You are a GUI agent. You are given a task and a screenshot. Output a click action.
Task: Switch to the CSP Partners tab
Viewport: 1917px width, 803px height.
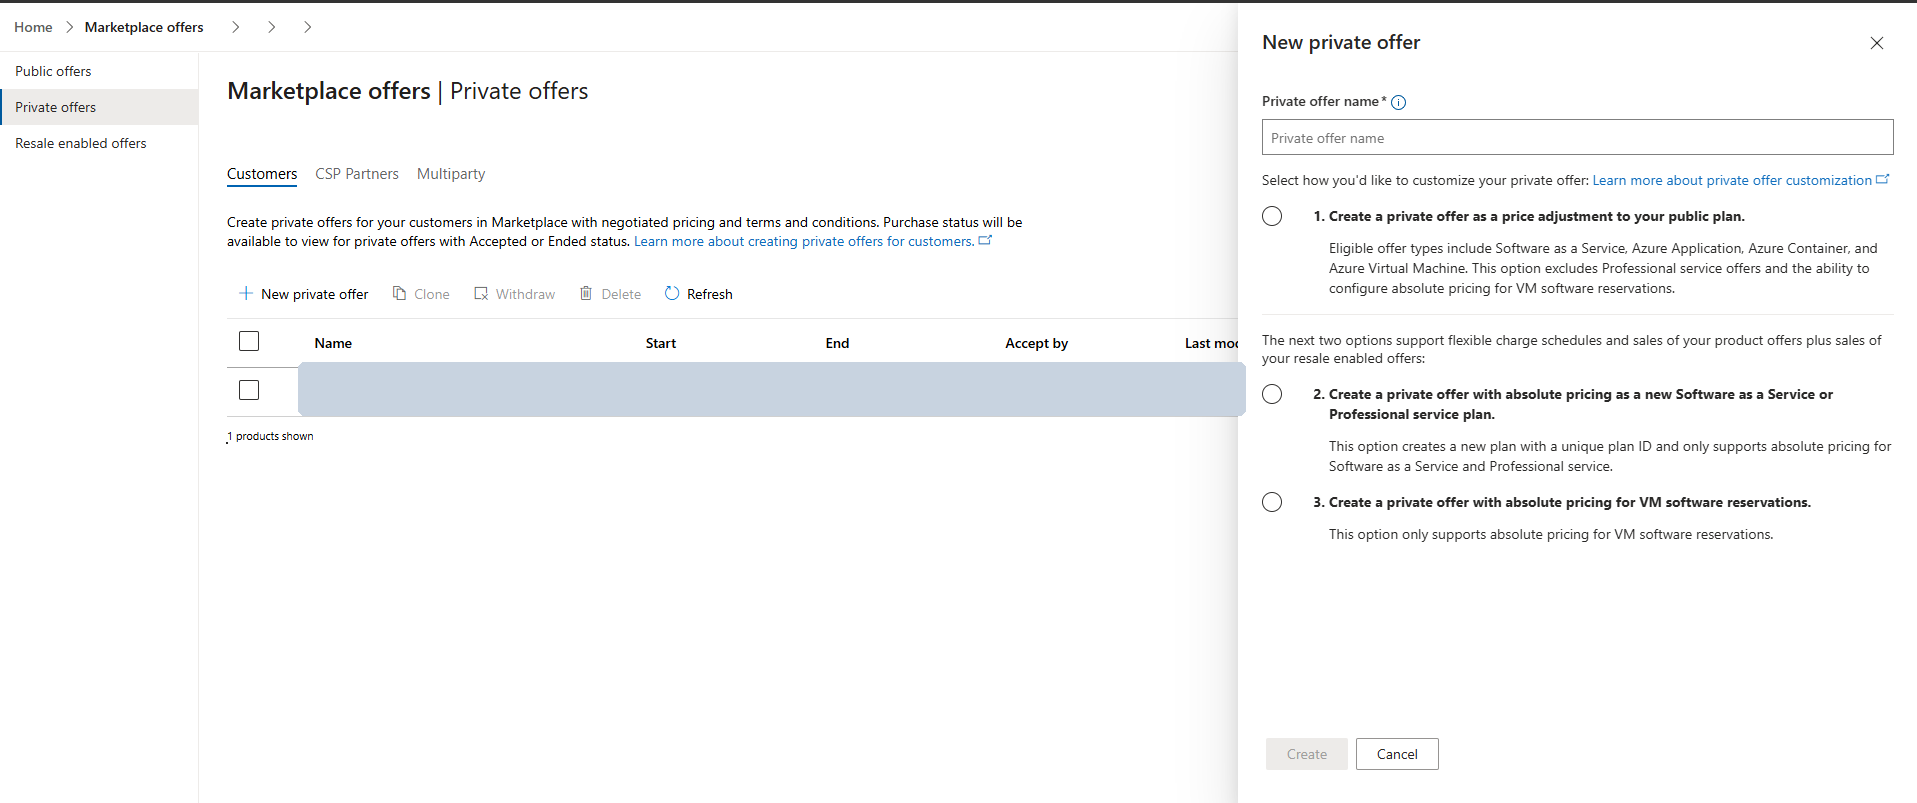click(357, 174)
